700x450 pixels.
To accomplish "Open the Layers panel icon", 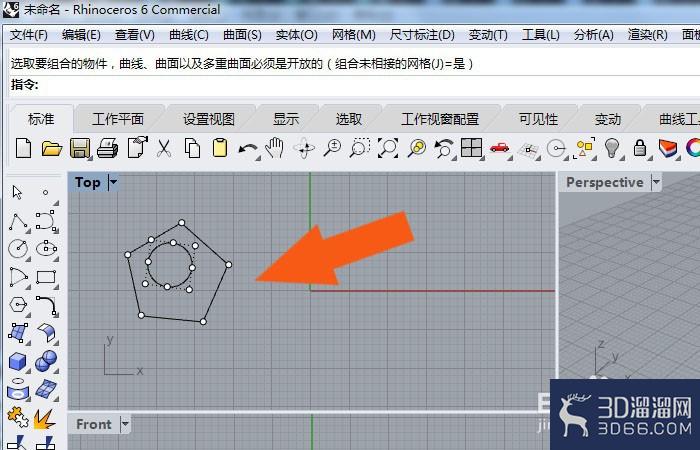I will pyautogui.click(x=667, y=148).
